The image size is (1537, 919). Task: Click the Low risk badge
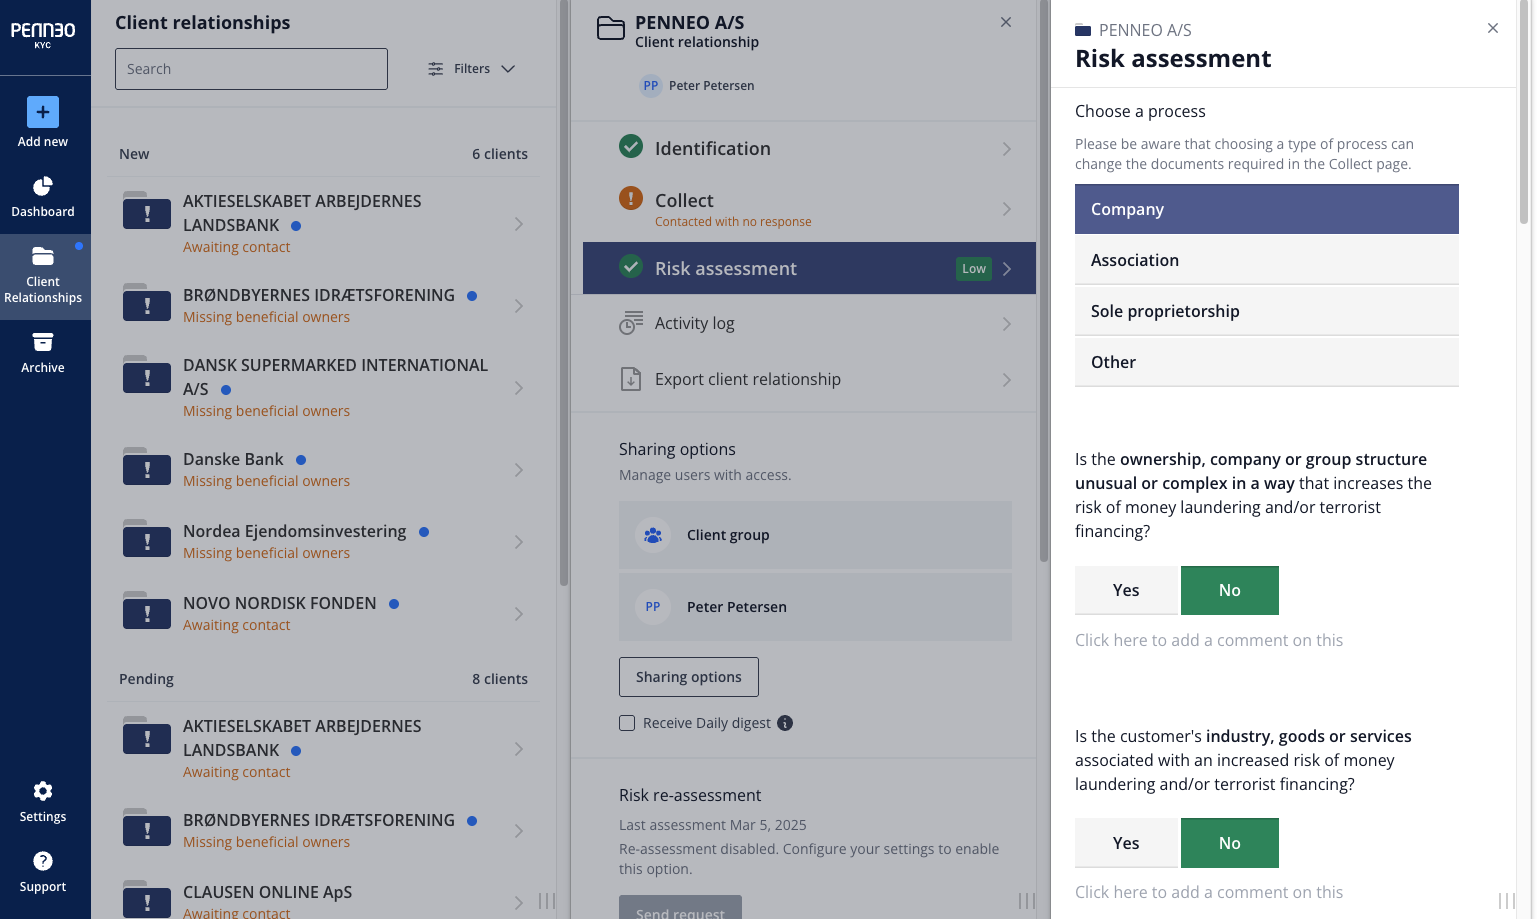pos(974,268)
